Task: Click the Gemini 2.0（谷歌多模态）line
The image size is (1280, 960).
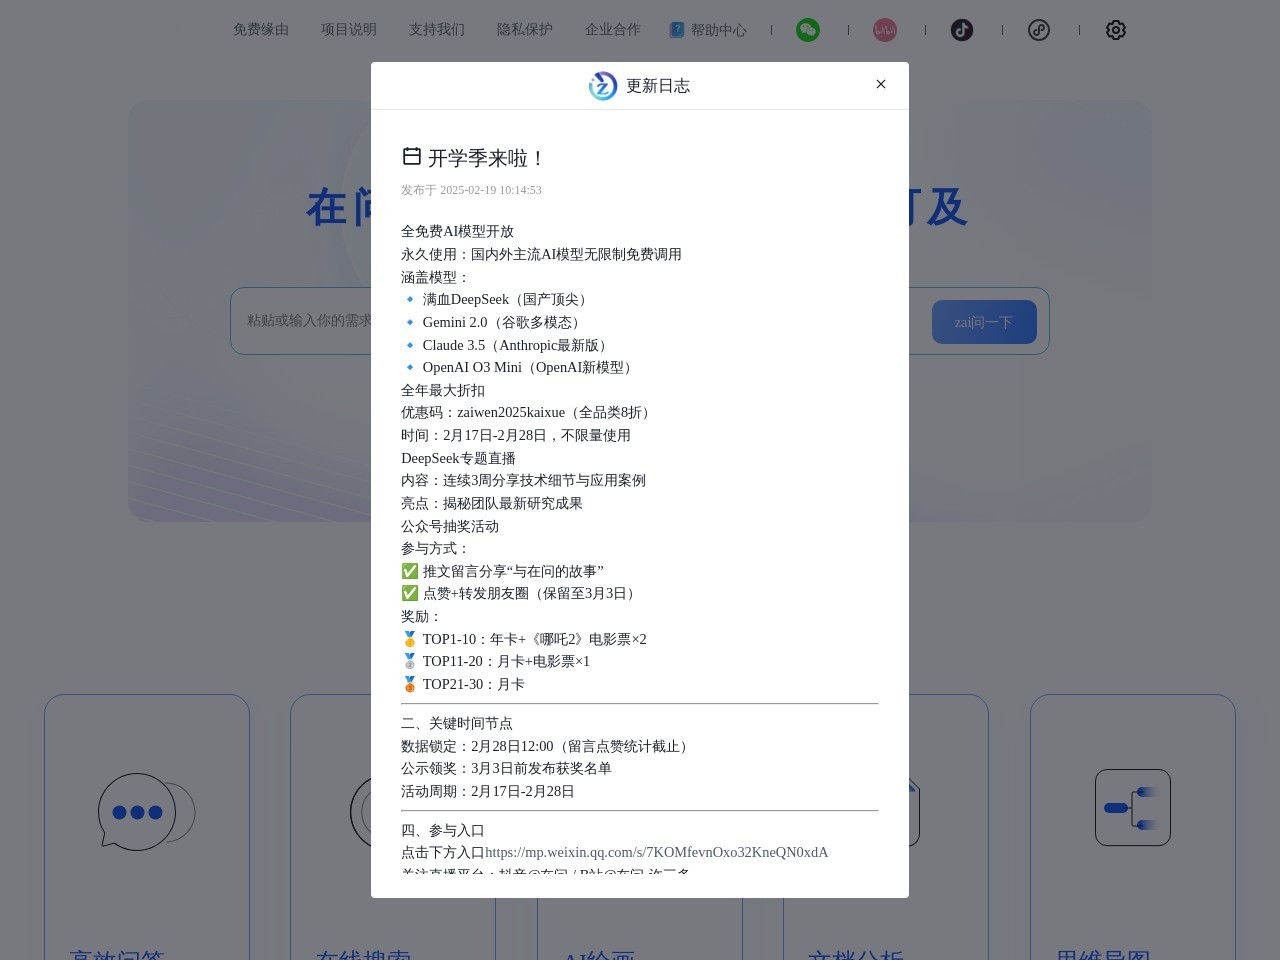Action: (x=493, y=322)
